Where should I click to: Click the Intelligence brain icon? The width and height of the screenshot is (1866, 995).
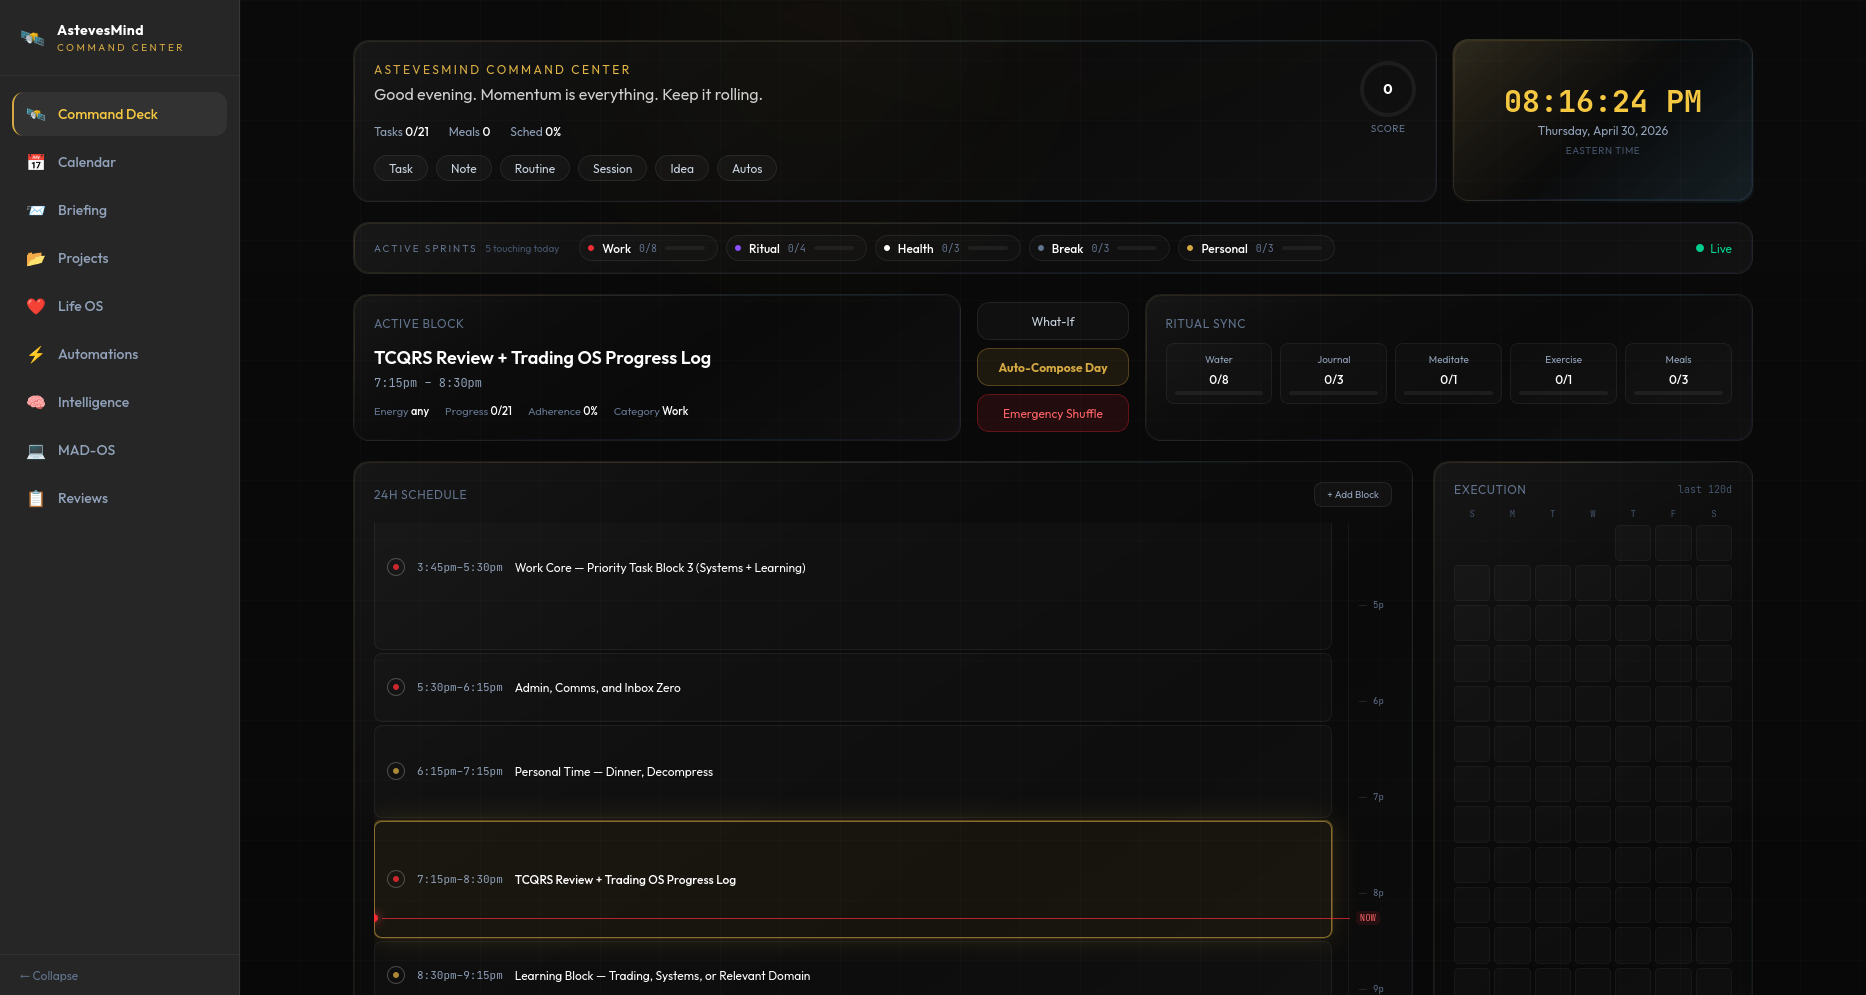(x=36, y=402)
